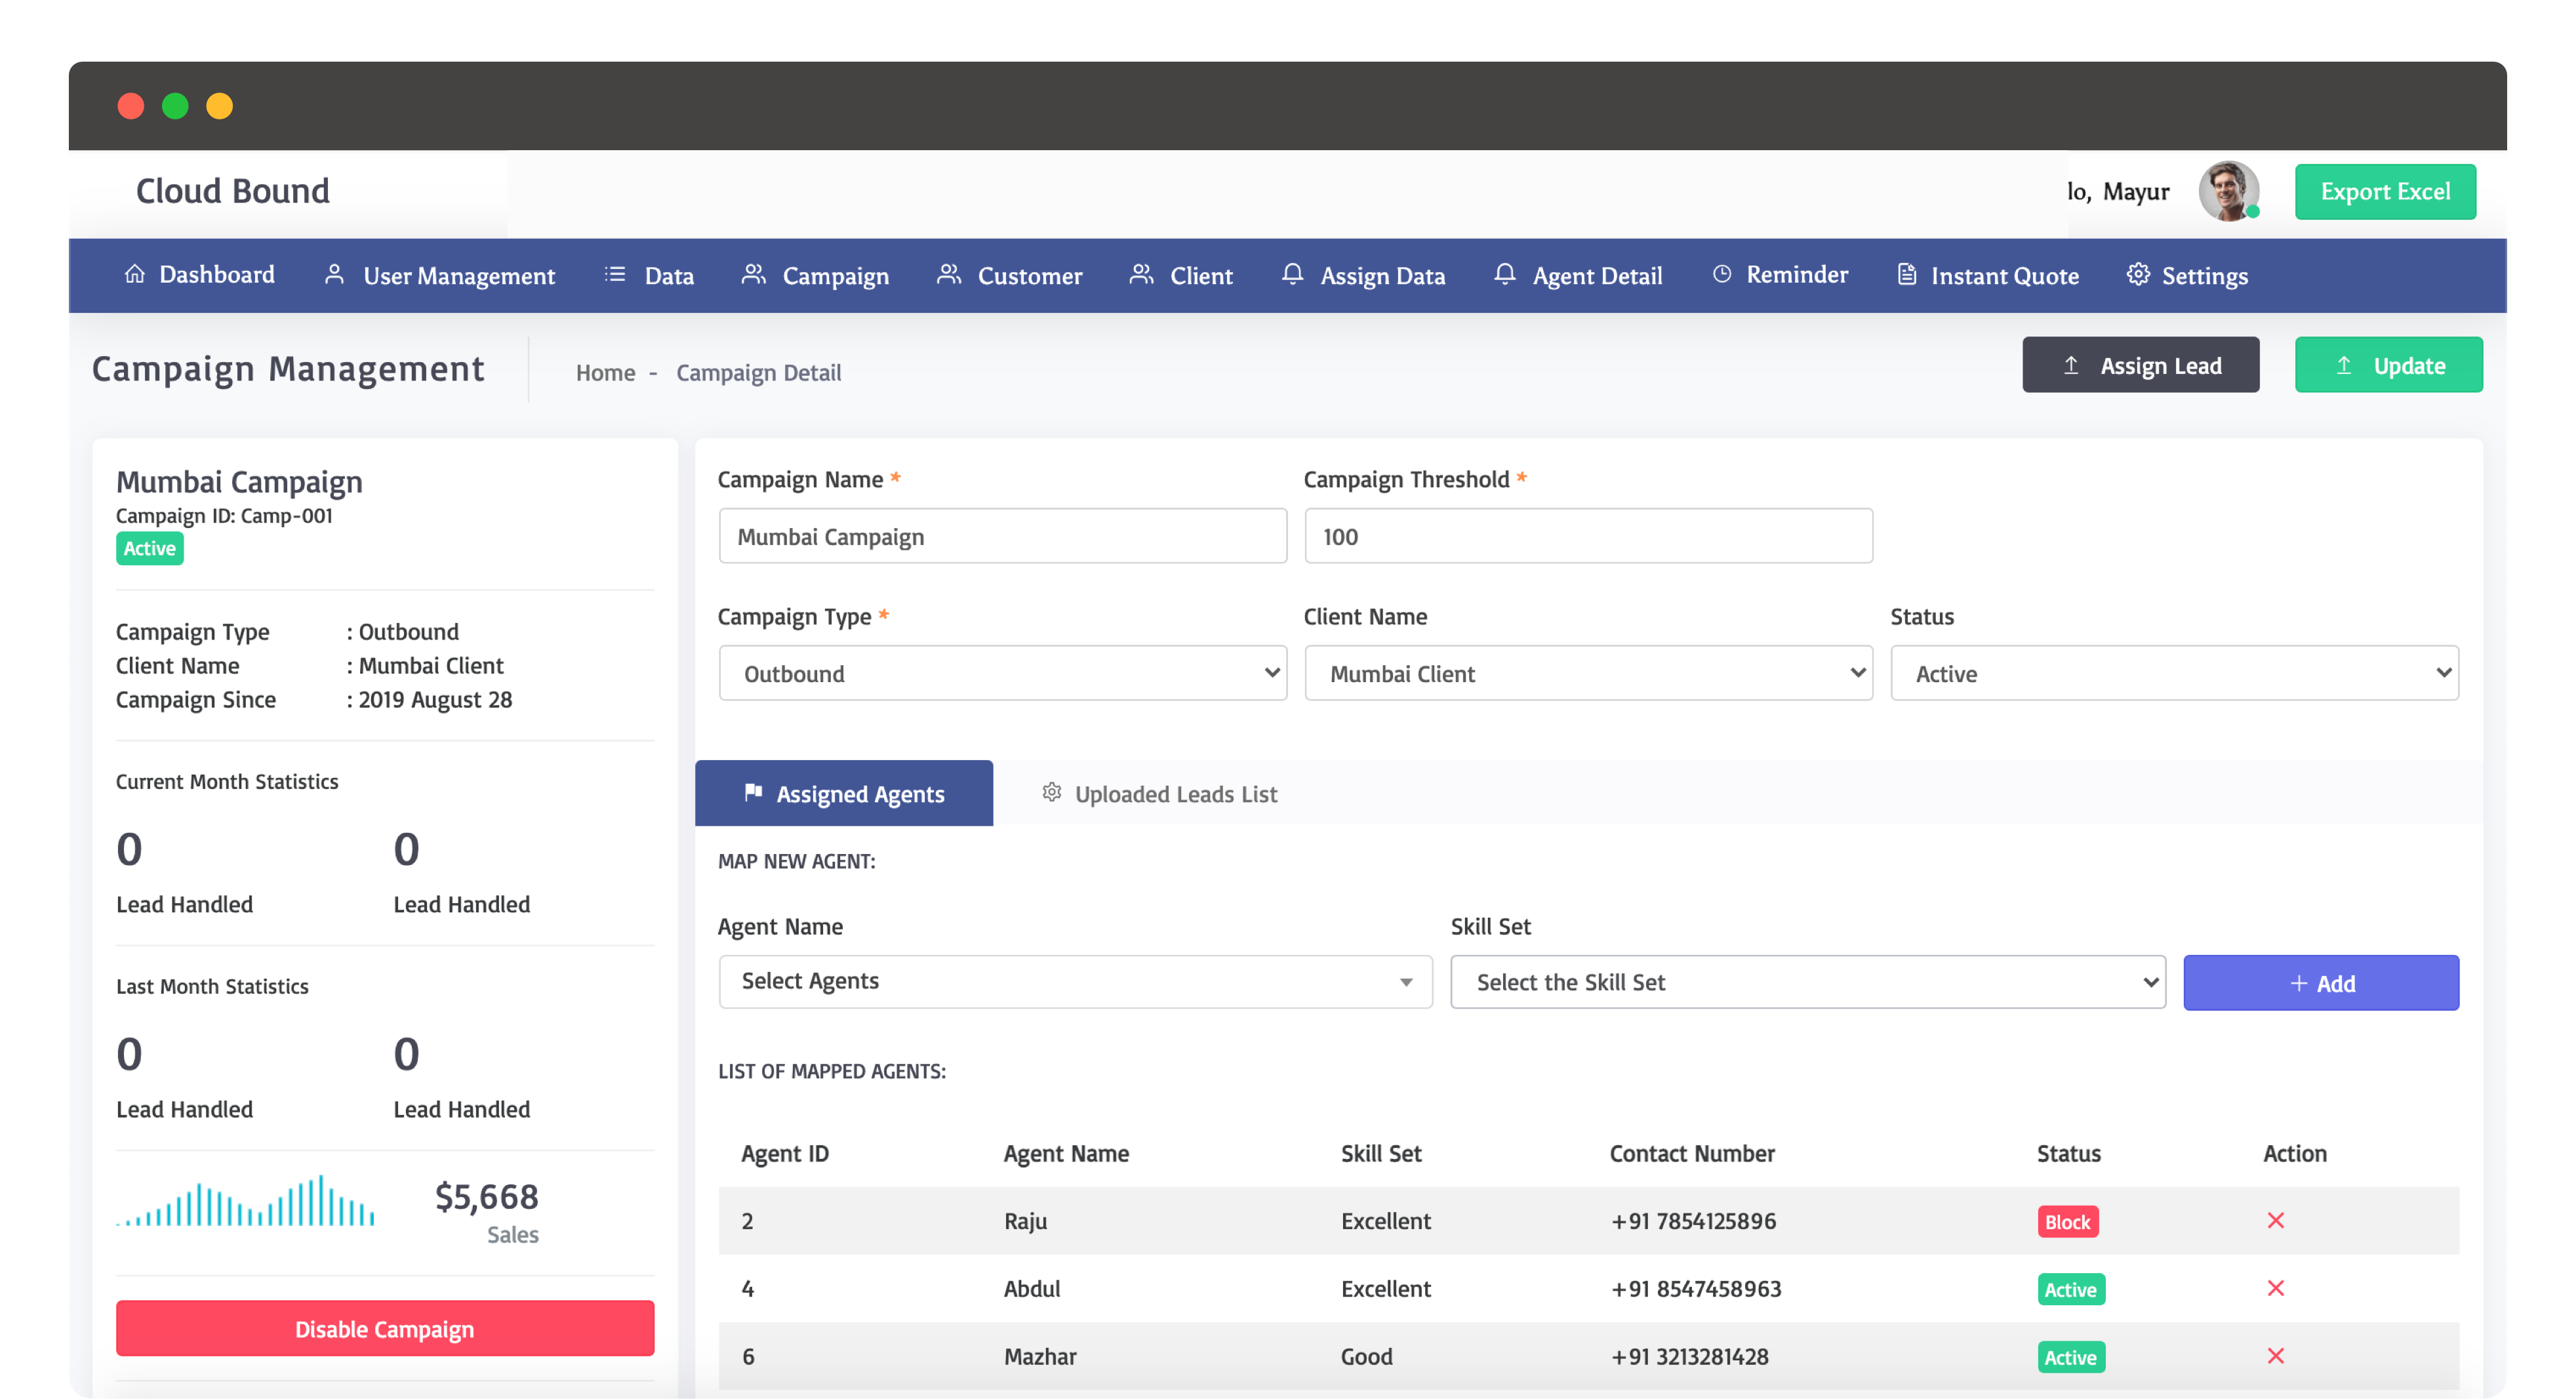
Task: Remove agent Raju with the red X
Action: click(2276, 1220)
